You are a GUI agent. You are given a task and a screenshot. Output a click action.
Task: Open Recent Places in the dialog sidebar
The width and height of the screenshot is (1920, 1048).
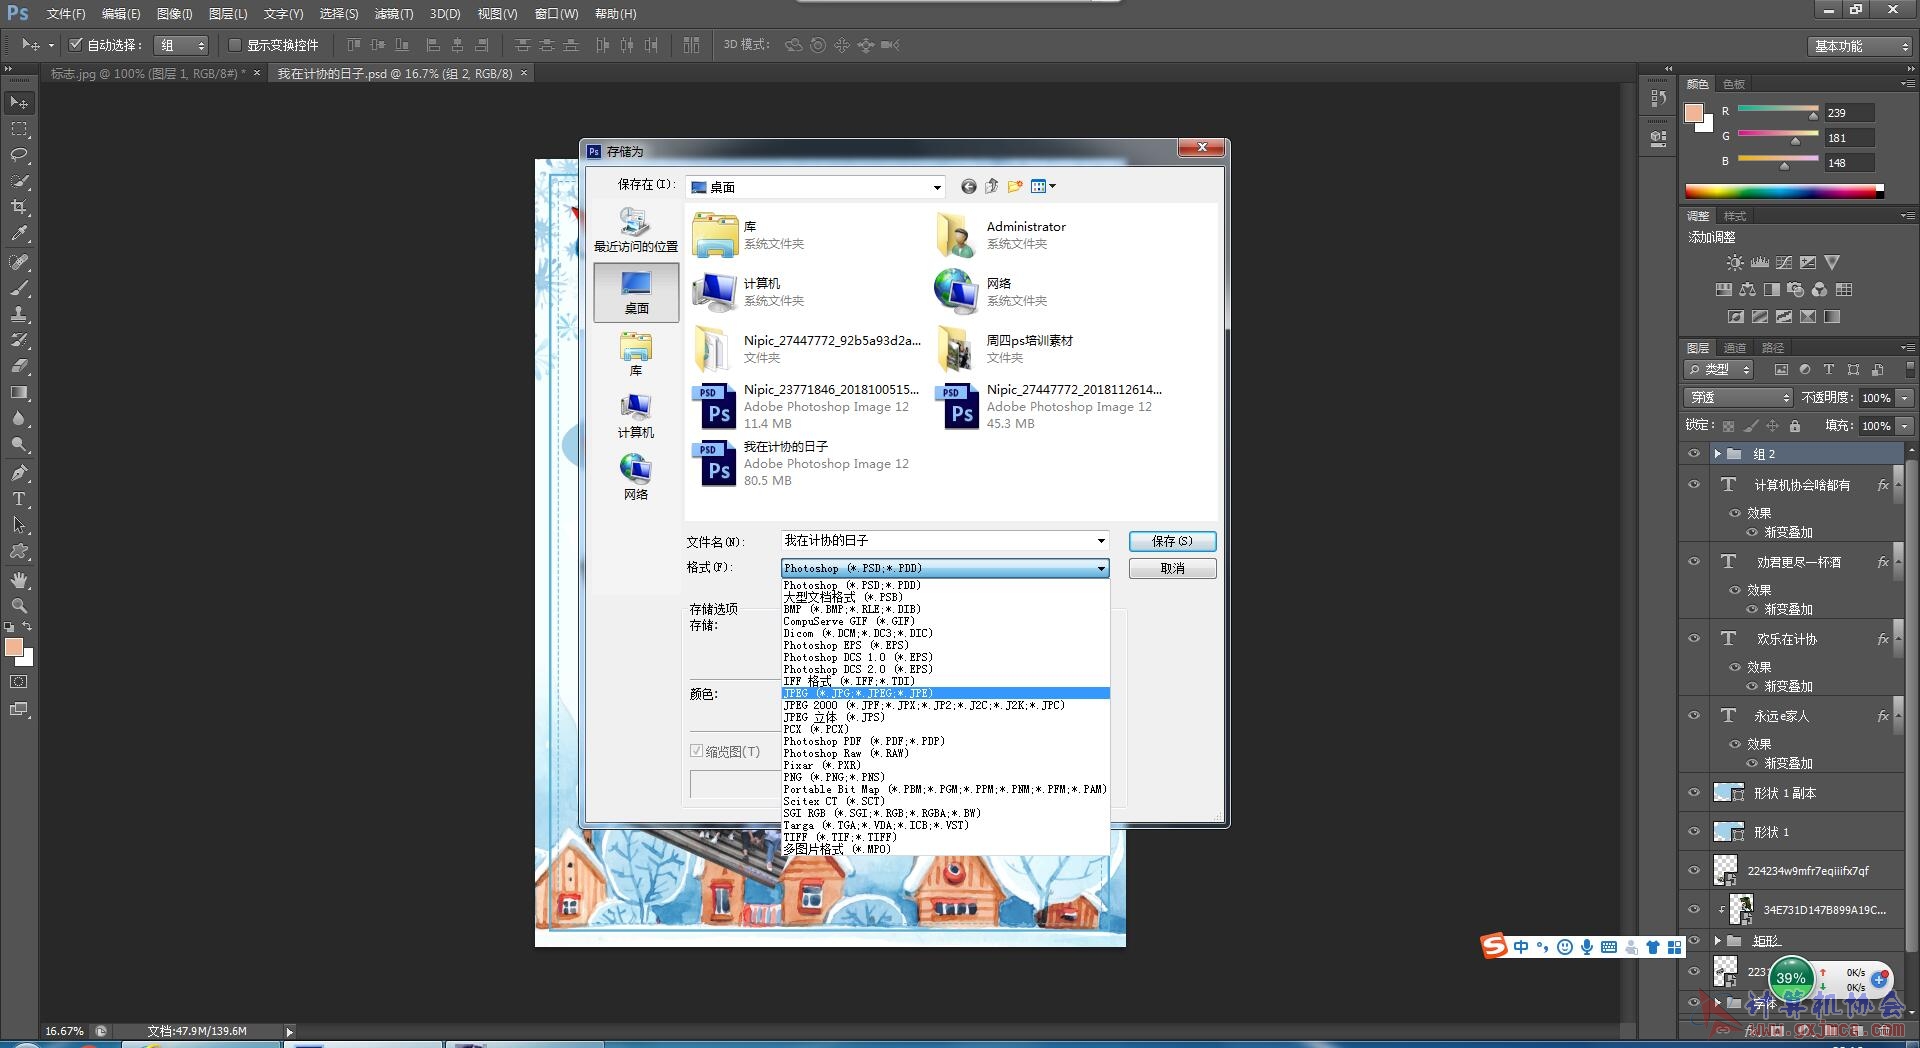pyautogui.click(x=636, y=230)
